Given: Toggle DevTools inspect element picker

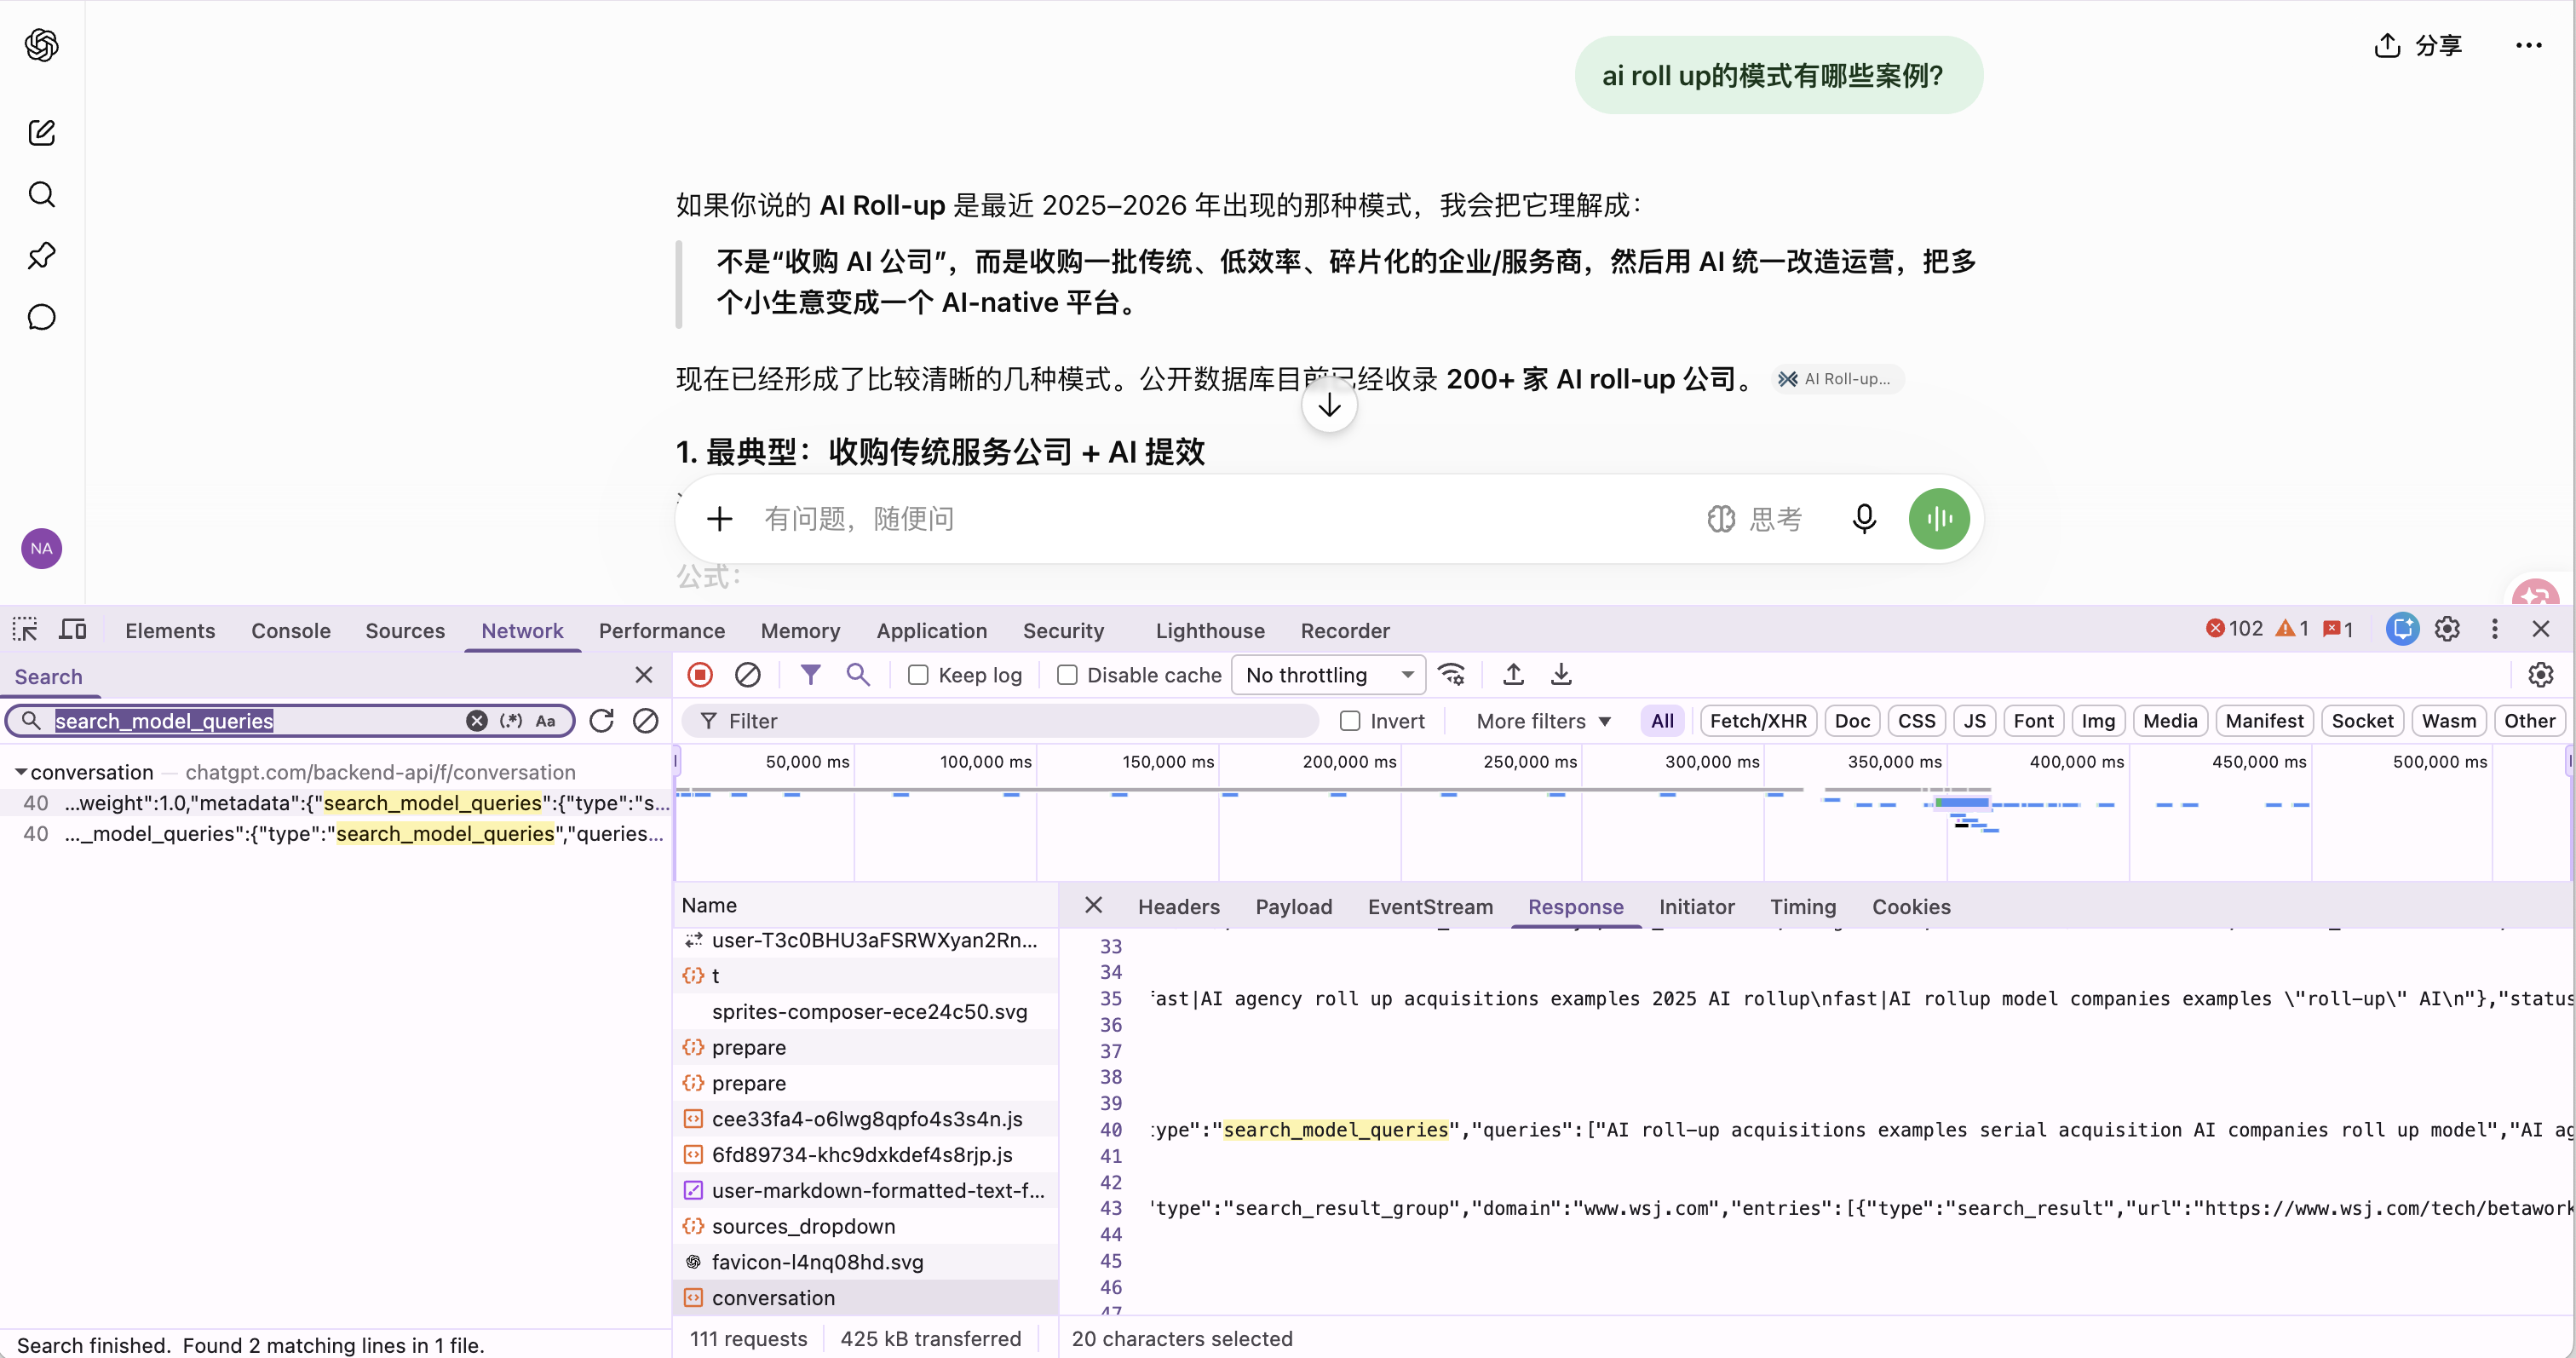Looking at the screenshot, I should click(x=25, y=630).
